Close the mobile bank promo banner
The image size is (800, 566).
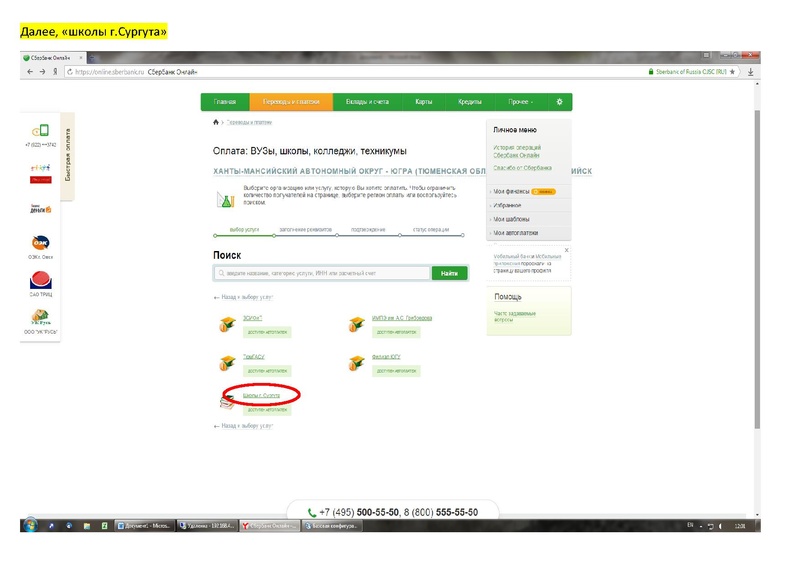(566, 250)
